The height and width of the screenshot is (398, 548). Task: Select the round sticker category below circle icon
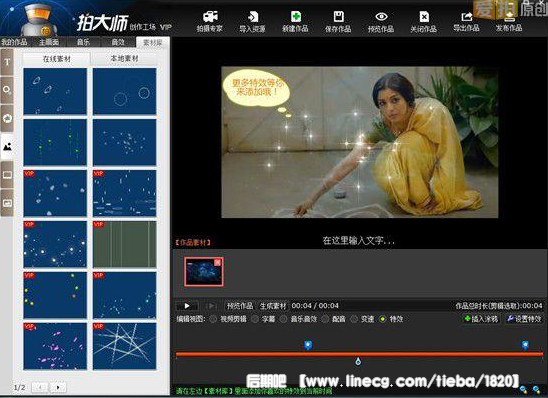7,118
